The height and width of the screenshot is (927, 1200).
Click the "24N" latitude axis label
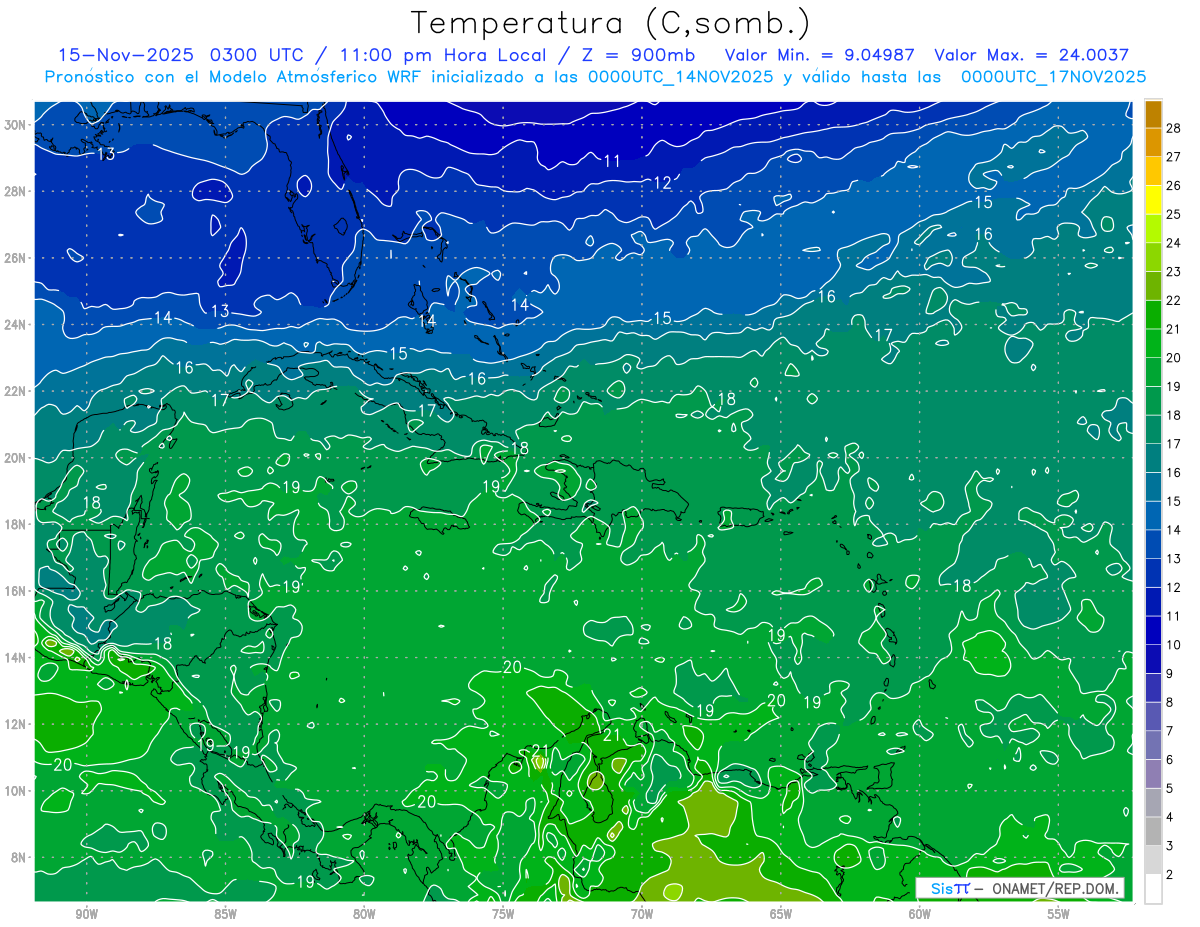17,324
